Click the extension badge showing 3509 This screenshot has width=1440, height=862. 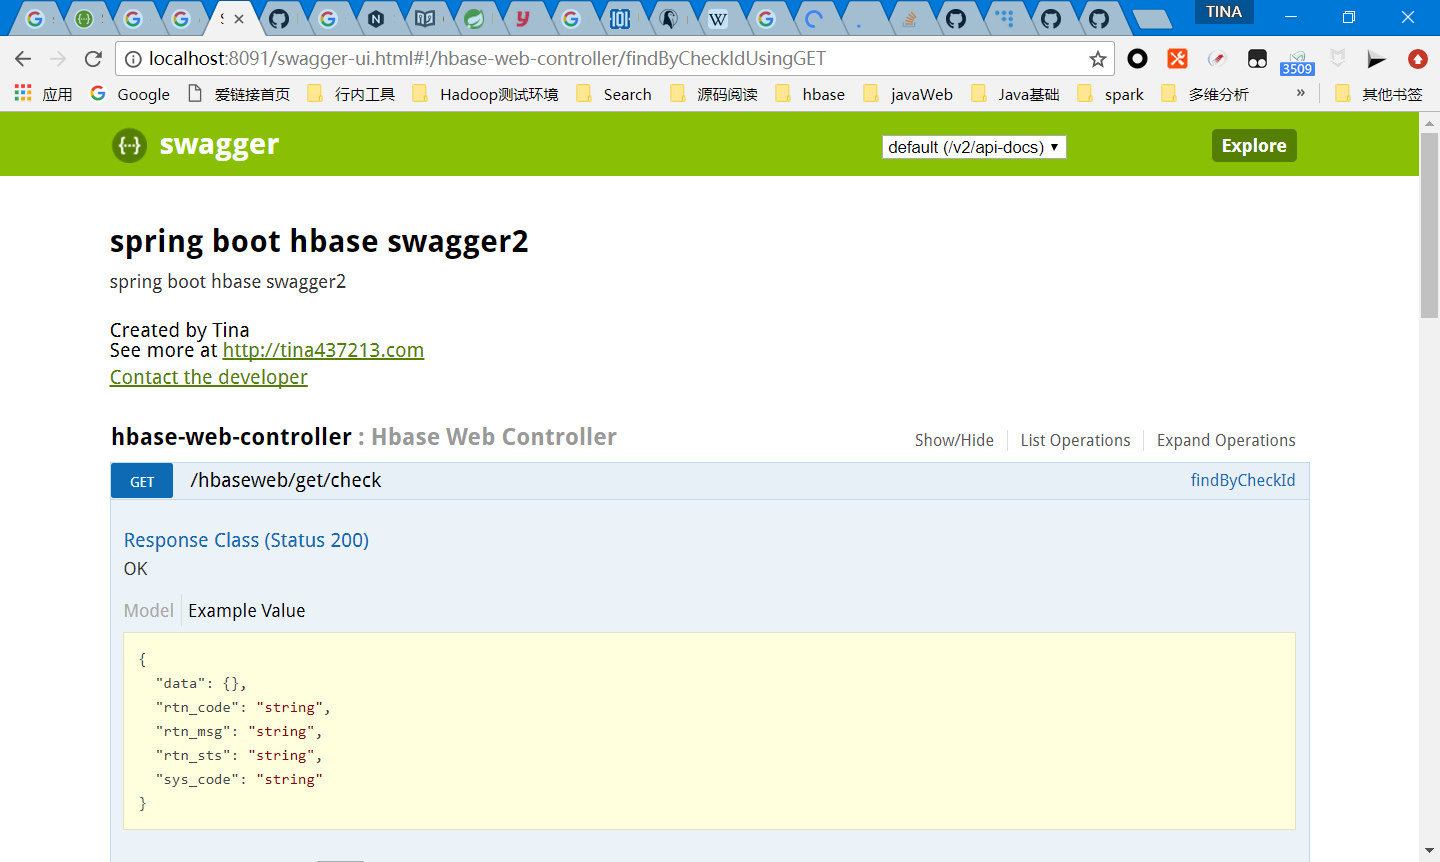coord(1297,62)
